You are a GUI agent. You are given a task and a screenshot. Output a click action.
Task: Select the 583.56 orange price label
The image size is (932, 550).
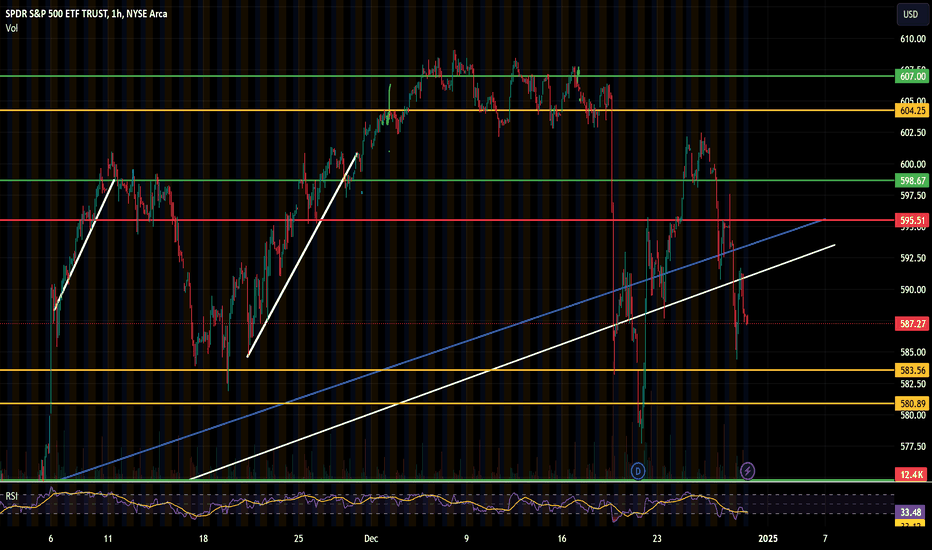click(x=912, y=370)
